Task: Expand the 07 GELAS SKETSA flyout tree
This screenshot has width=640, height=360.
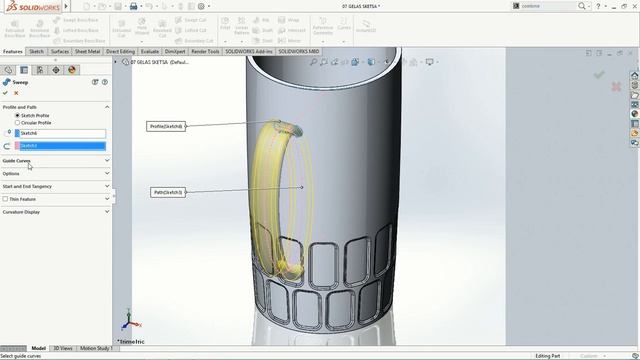Action: click(116, 62)
